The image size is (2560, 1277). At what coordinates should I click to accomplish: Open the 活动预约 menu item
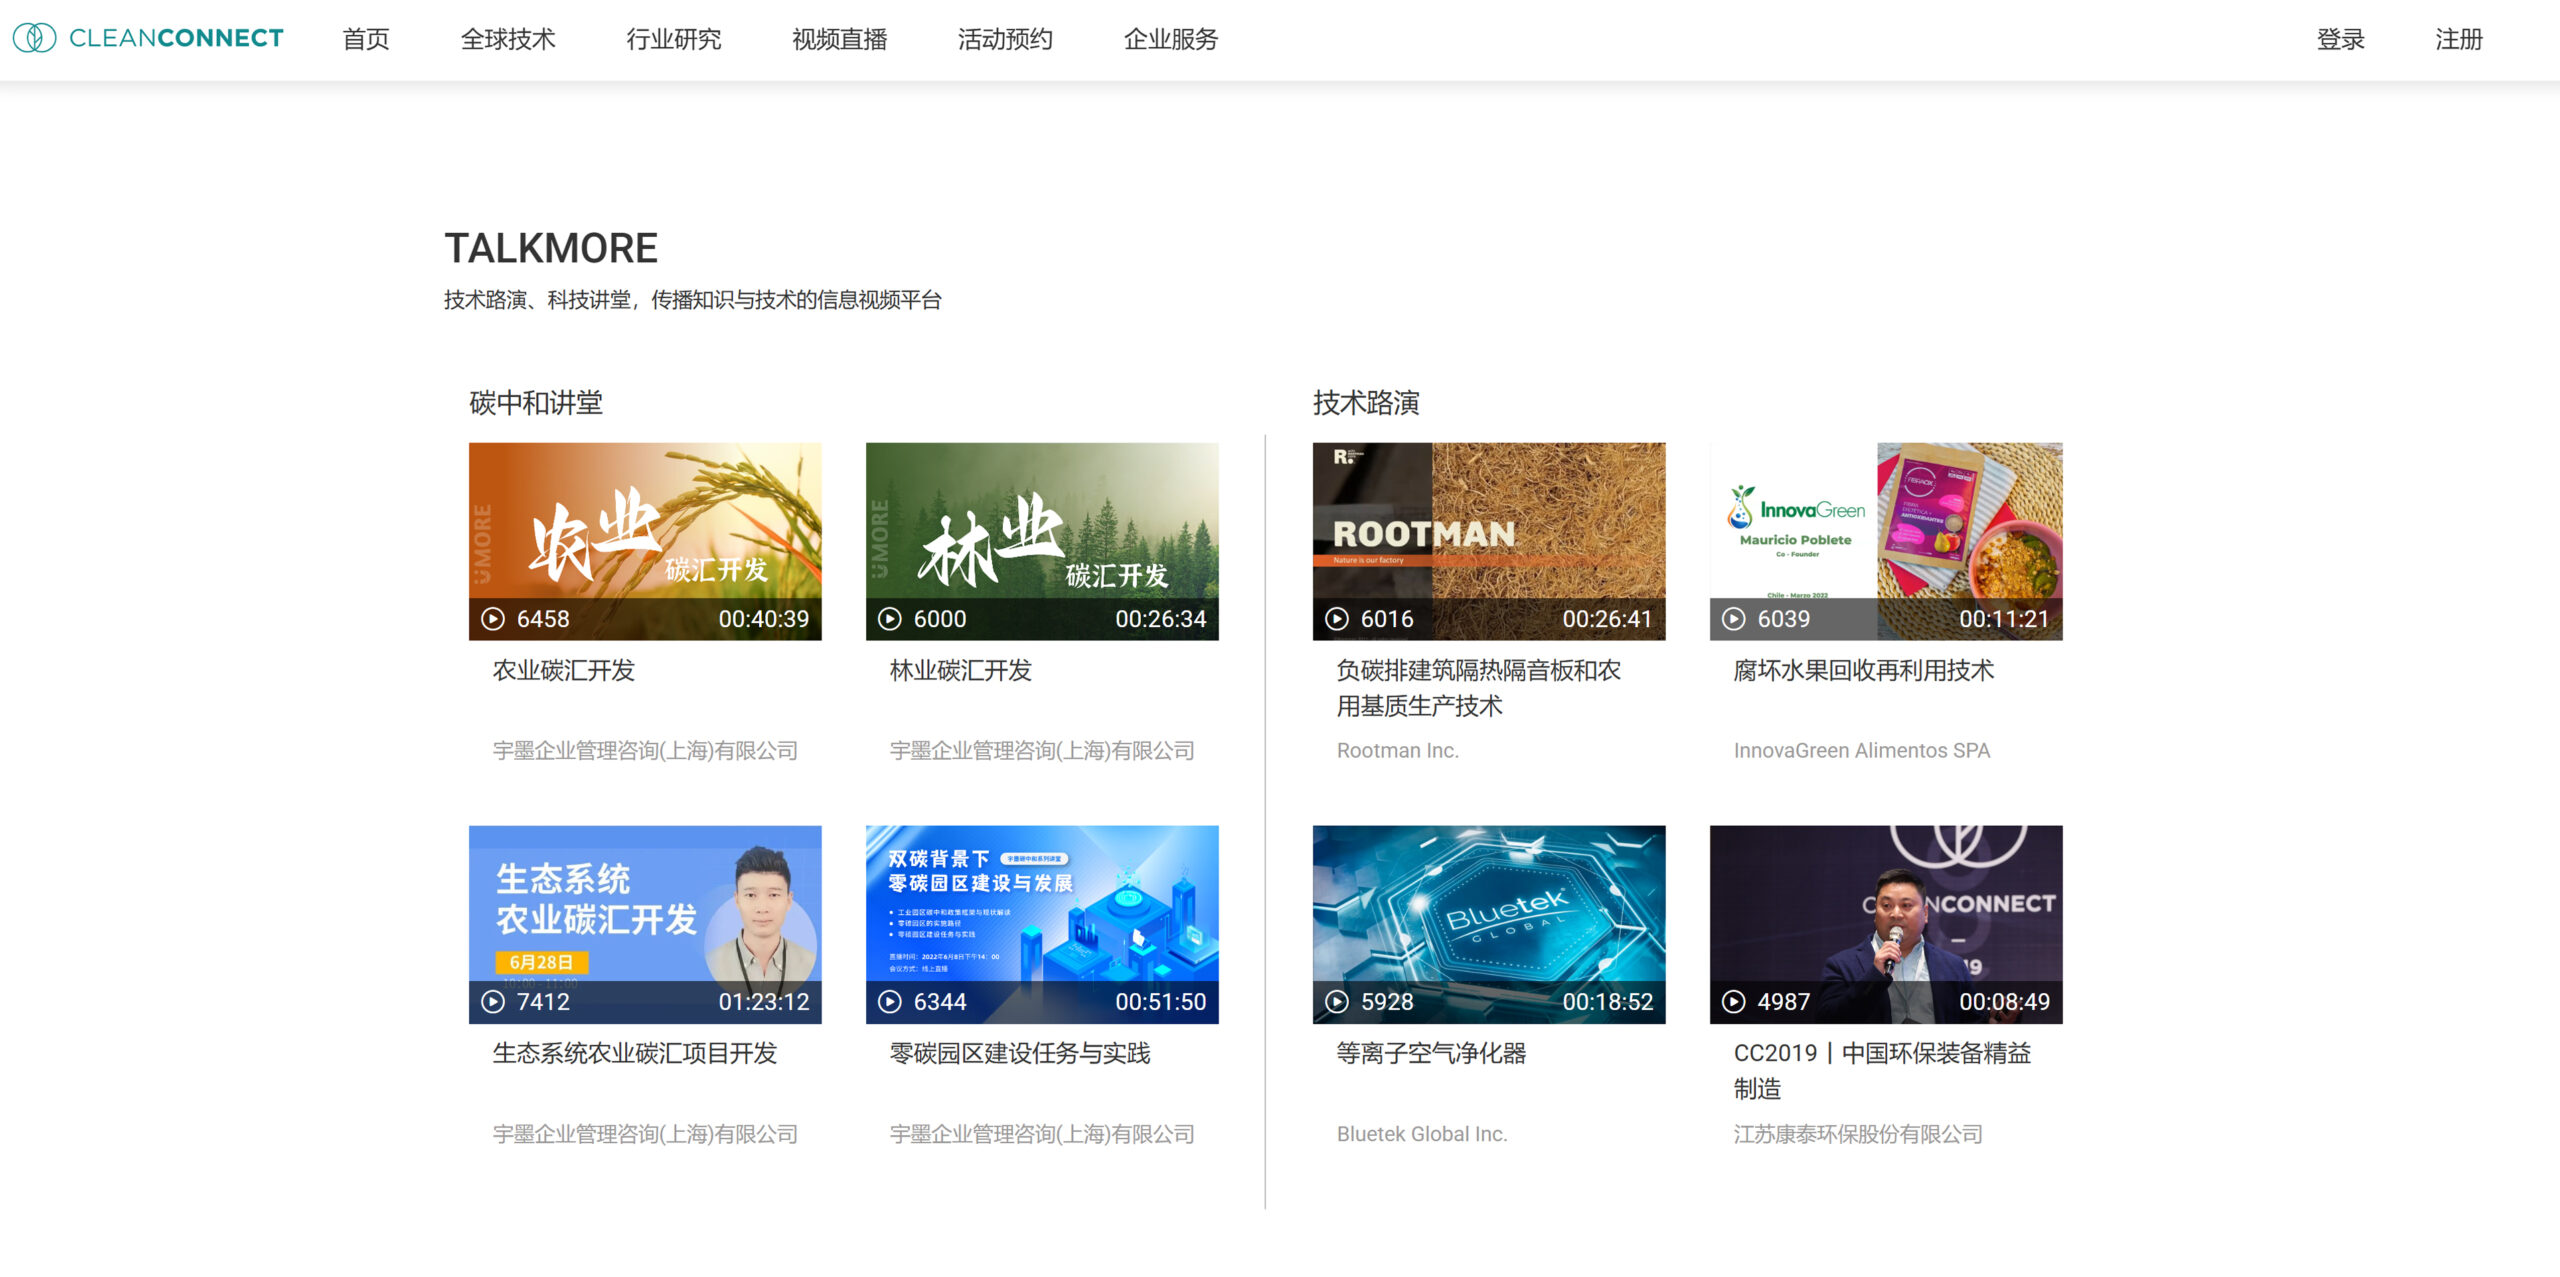(1005, 39)
